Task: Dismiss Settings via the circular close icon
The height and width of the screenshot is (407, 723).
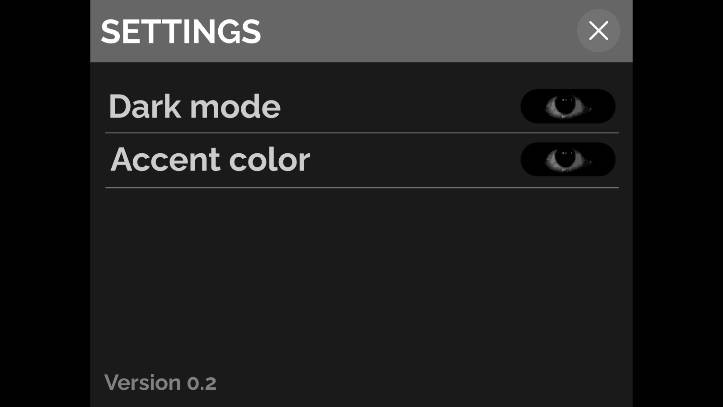Action: tap(598, 31)
